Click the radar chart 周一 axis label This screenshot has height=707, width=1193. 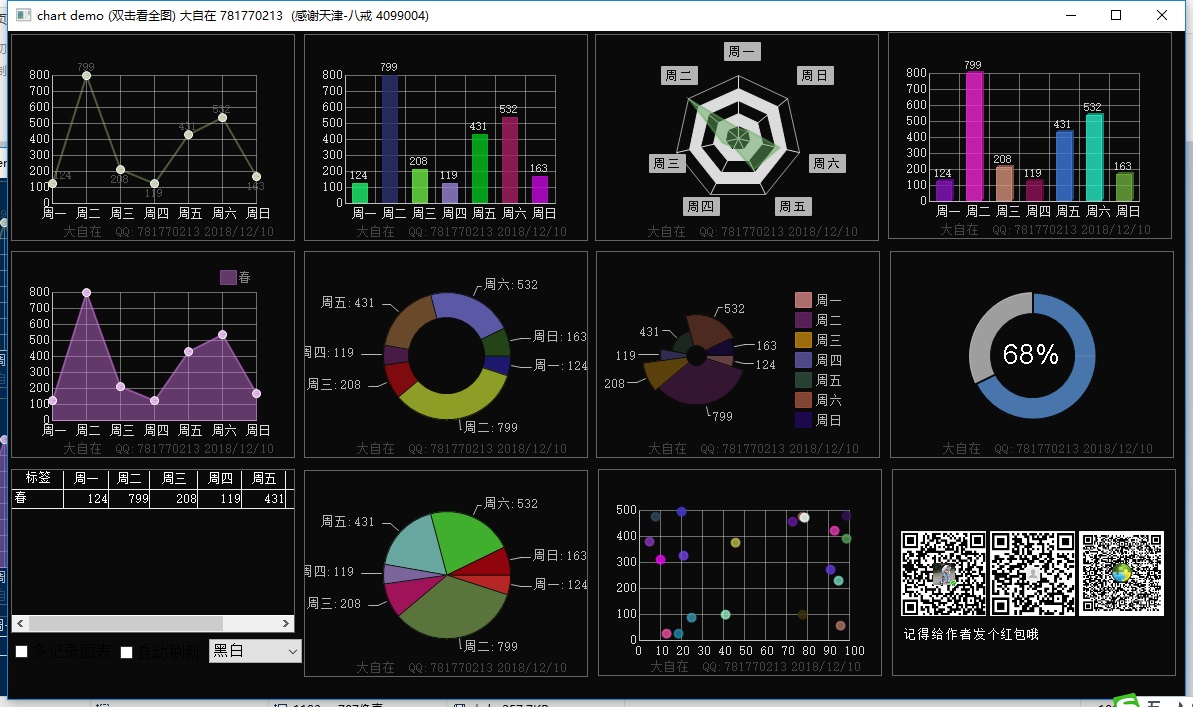(x=742, y=51)
